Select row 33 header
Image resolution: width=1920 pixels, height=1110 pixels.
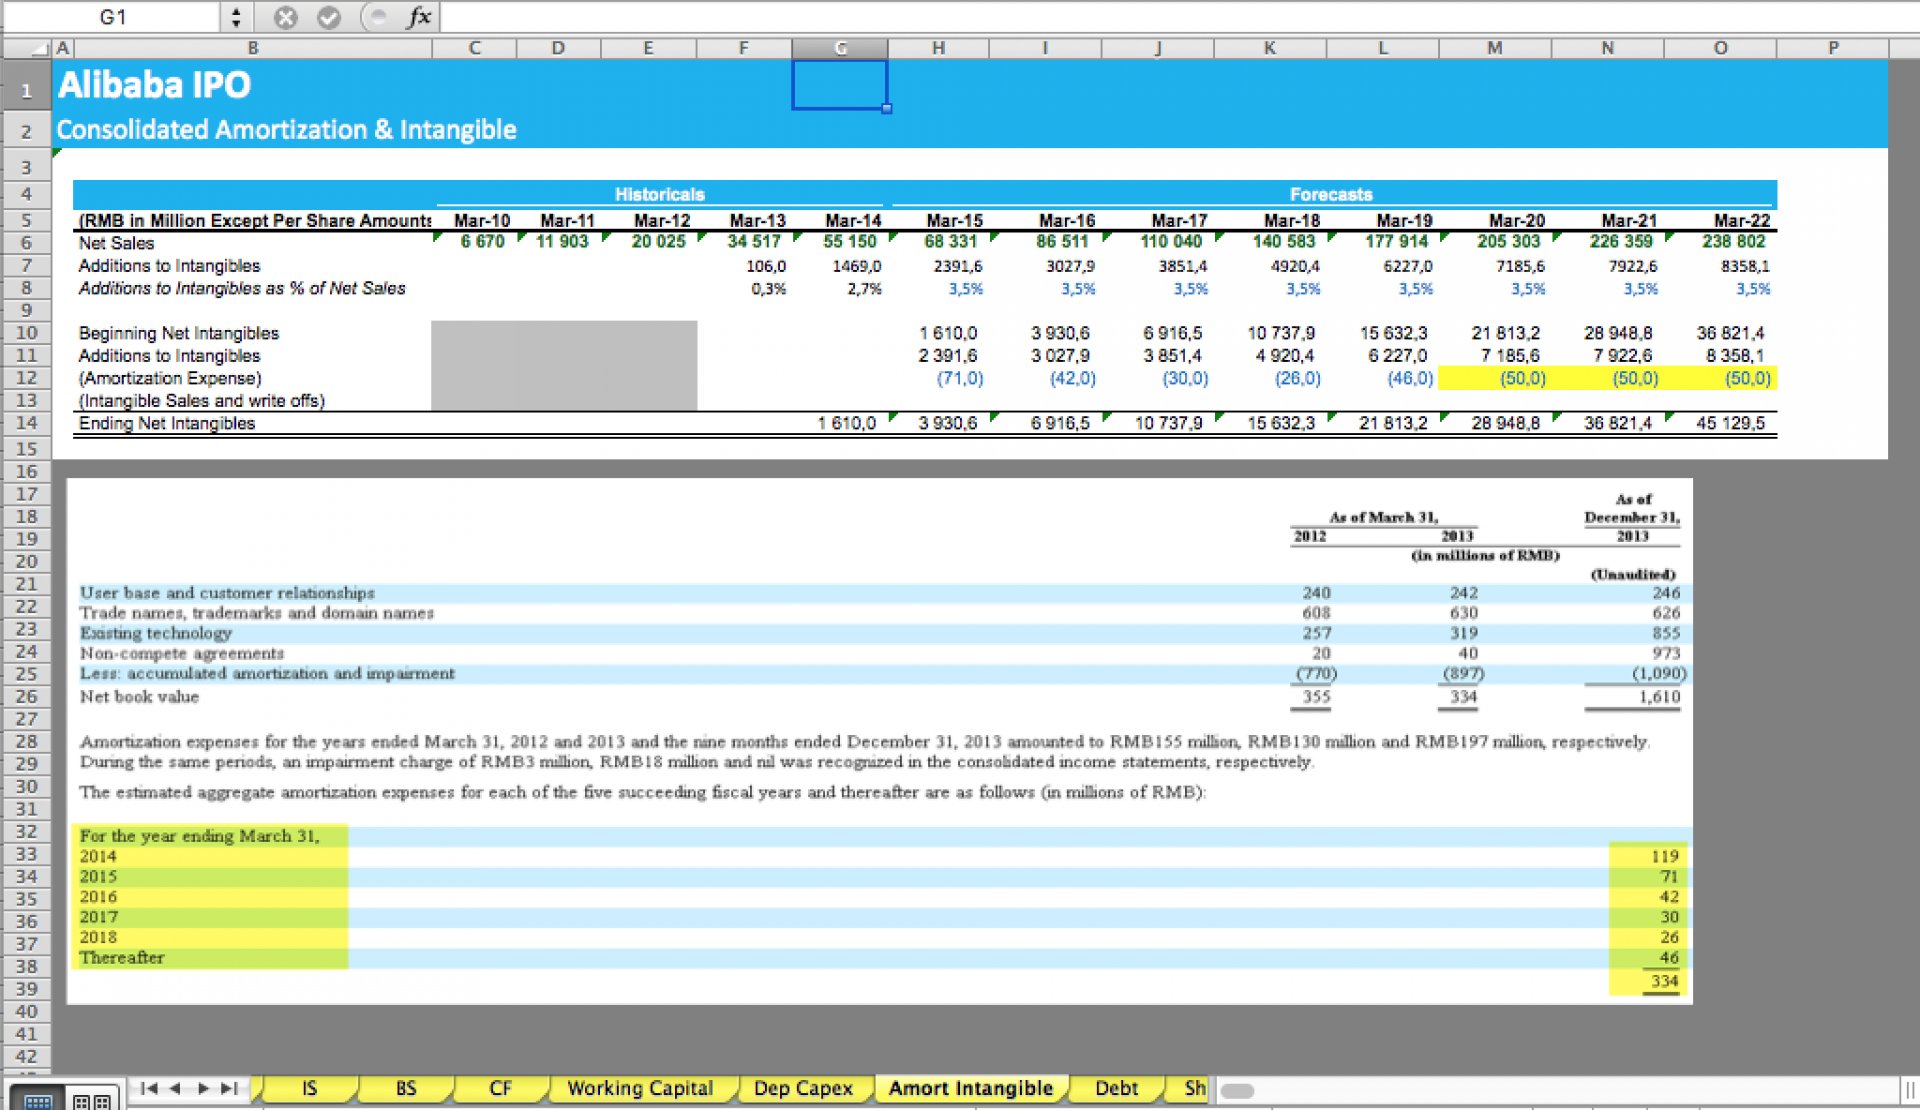26,855
